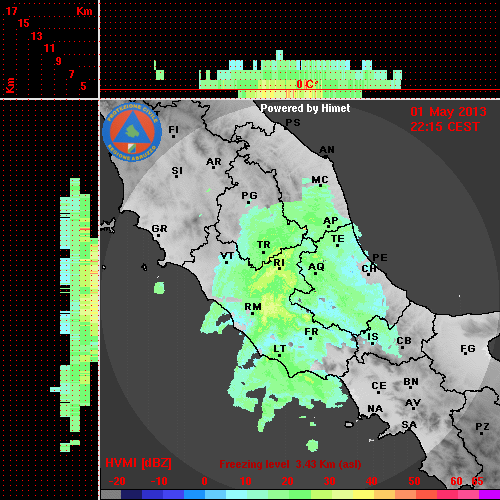
Task: Select the CB city label
Action: (x=404, y=341)
